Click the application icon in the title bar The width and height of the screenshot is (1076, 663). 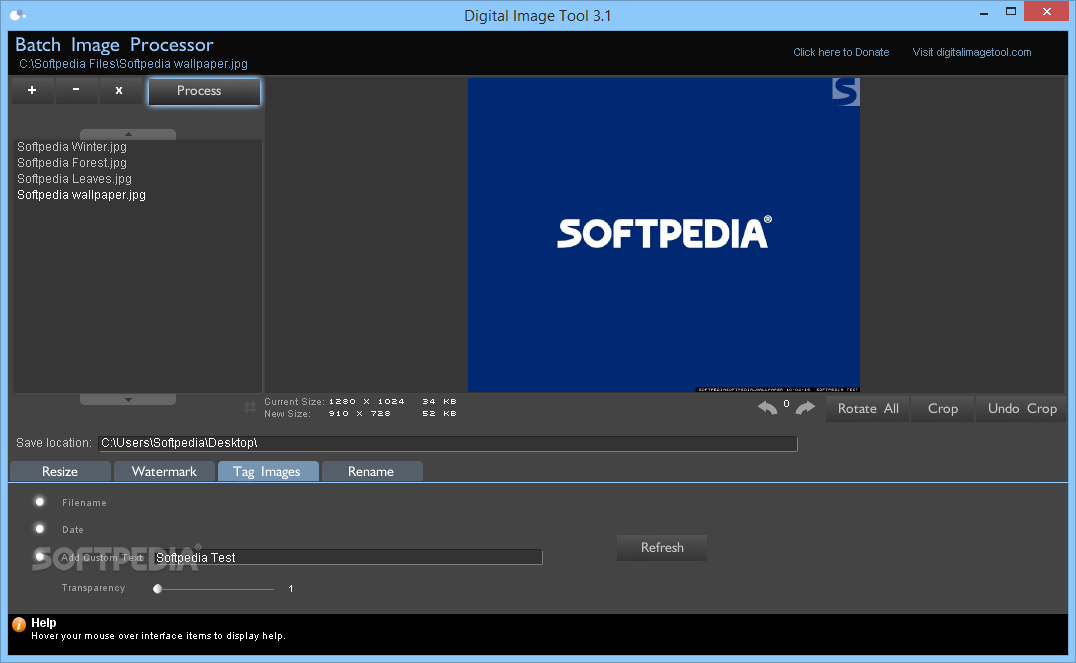18,15
